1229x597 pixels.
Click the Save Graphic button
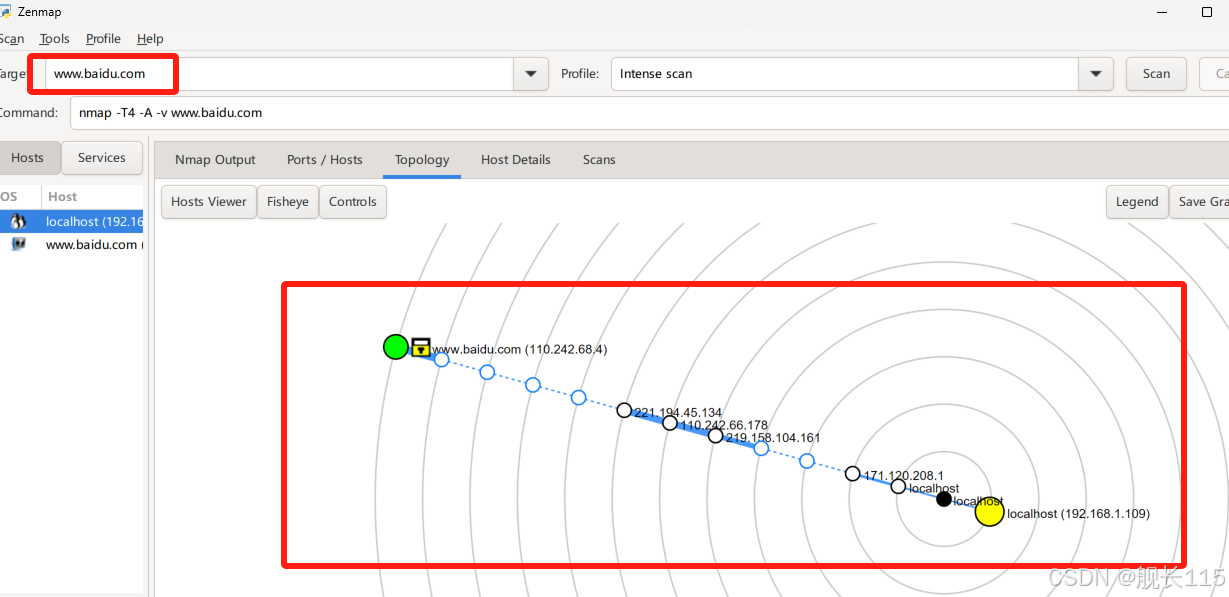click(x=1200, y=201)
